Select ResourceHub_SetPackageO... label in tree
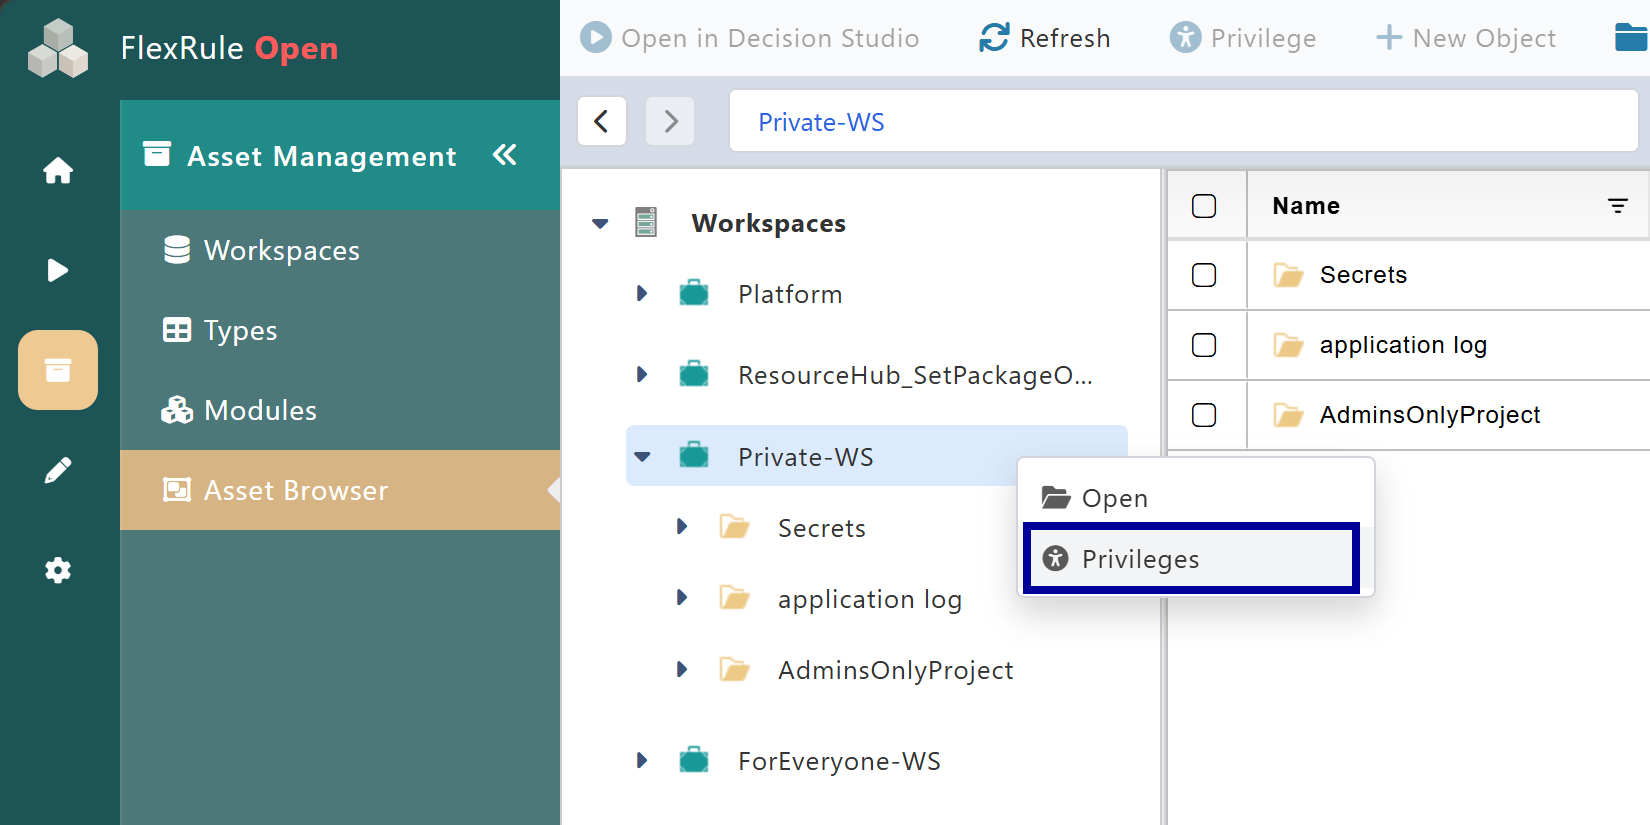Image resolution: width=1650 pixels, height=825 pixels. pos(915,375)
